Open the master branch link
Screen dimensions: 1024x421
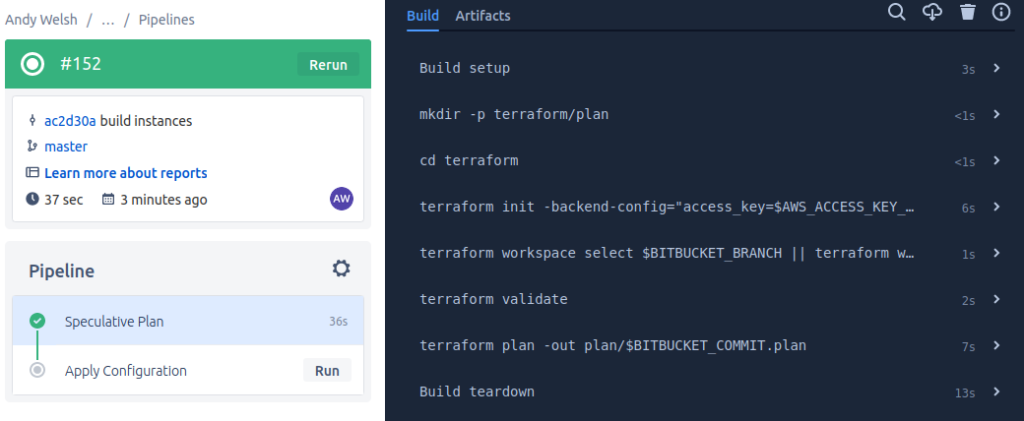tap(66, 147)
